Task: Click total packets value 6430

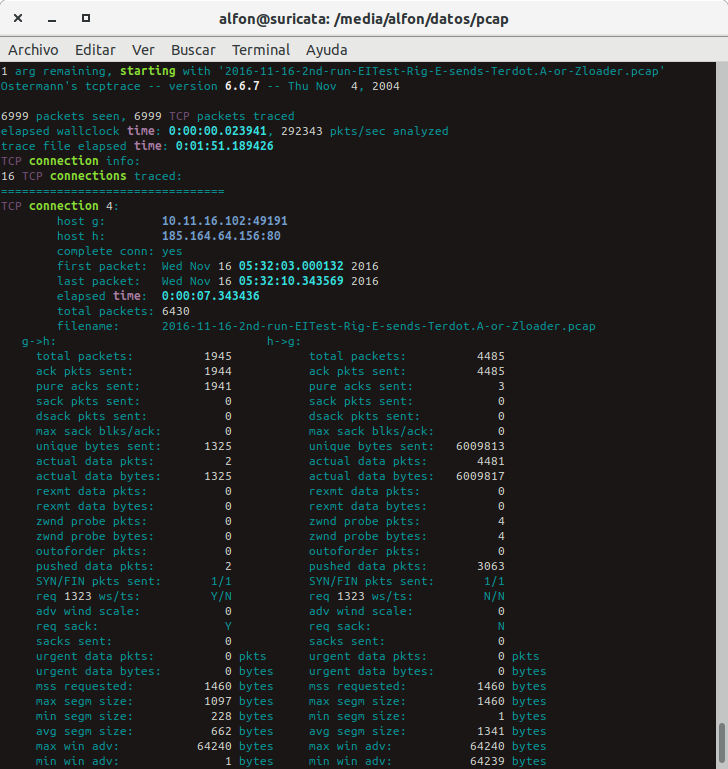Action: point(176,311)
